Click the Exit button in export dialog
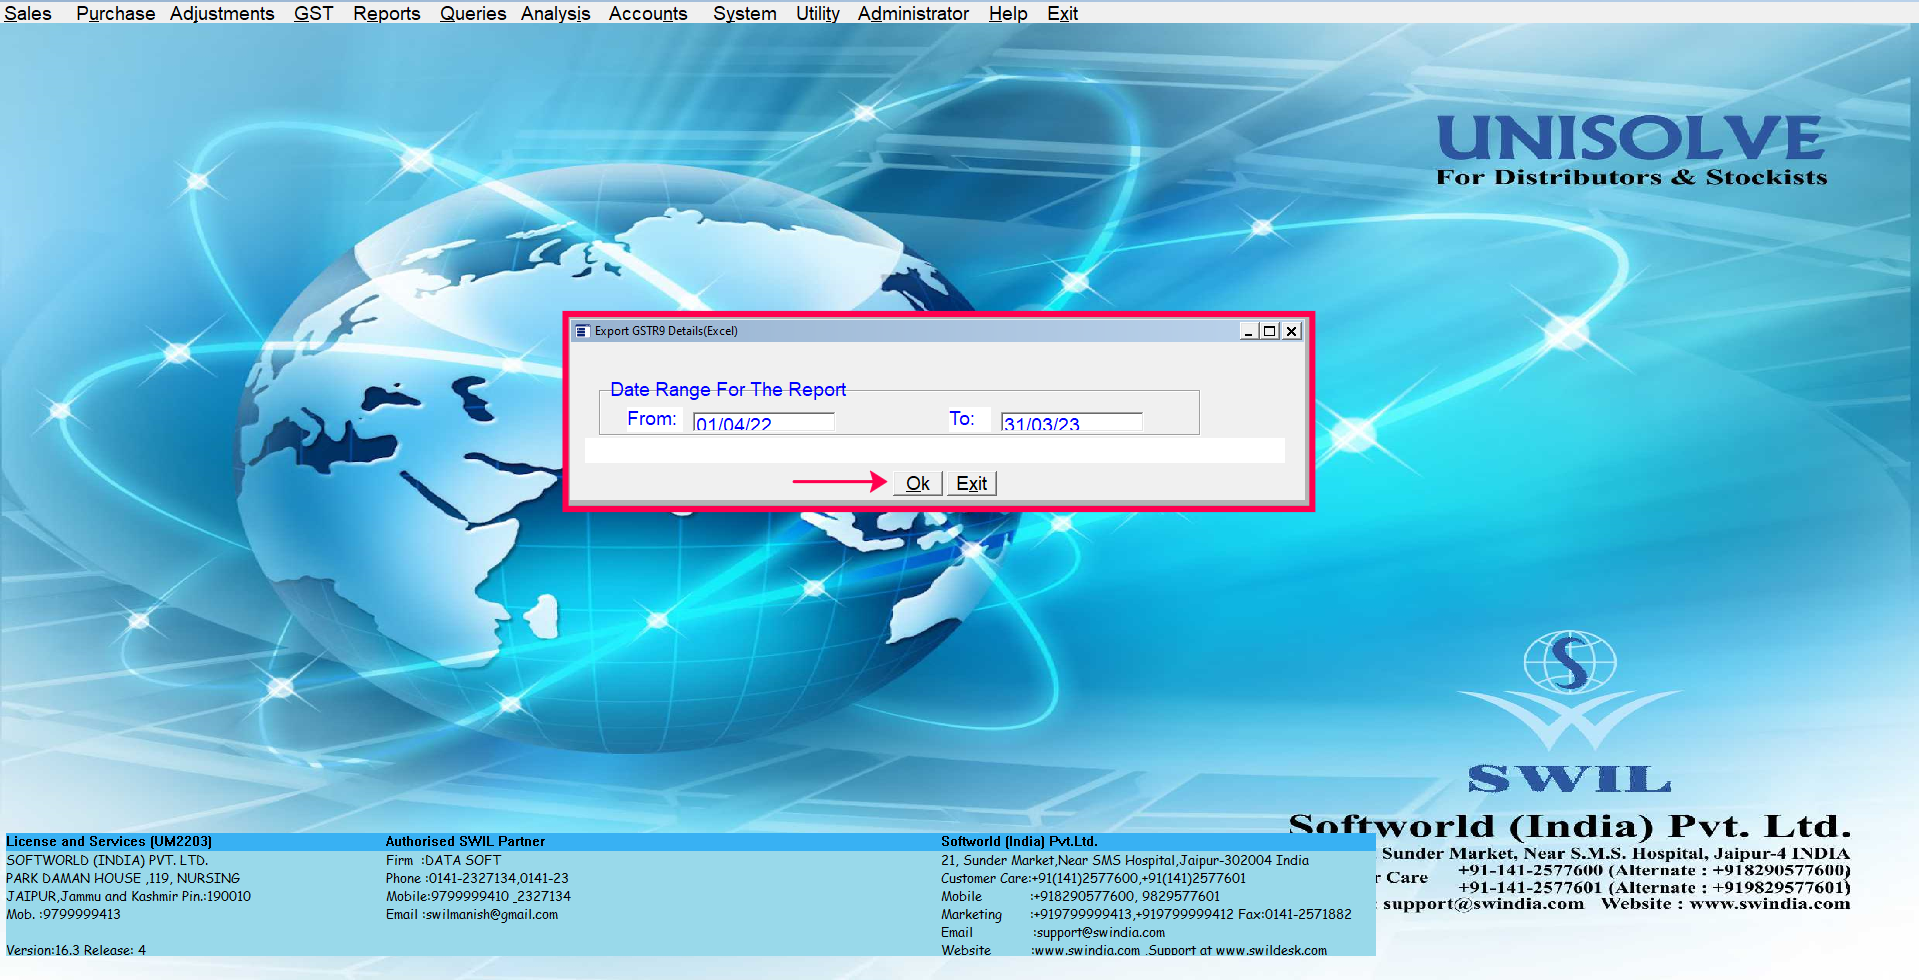The width and height of the screenshot is (1919, 980). [971, 483]
